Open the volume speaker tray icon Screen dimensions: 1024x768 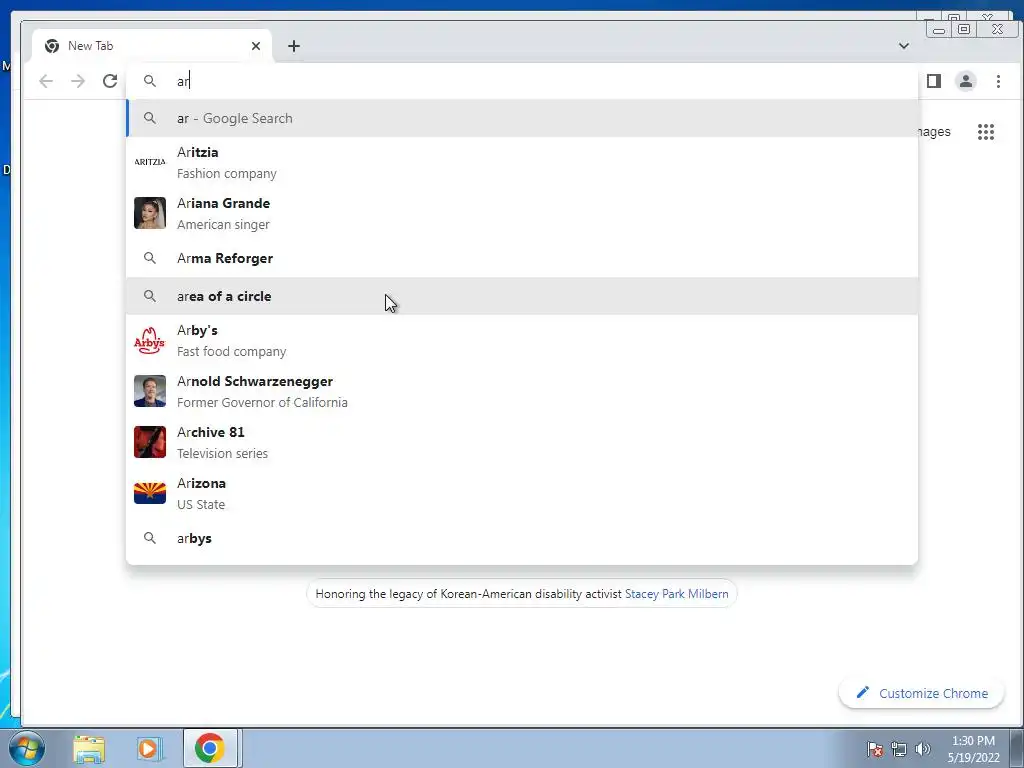[922, 749]
